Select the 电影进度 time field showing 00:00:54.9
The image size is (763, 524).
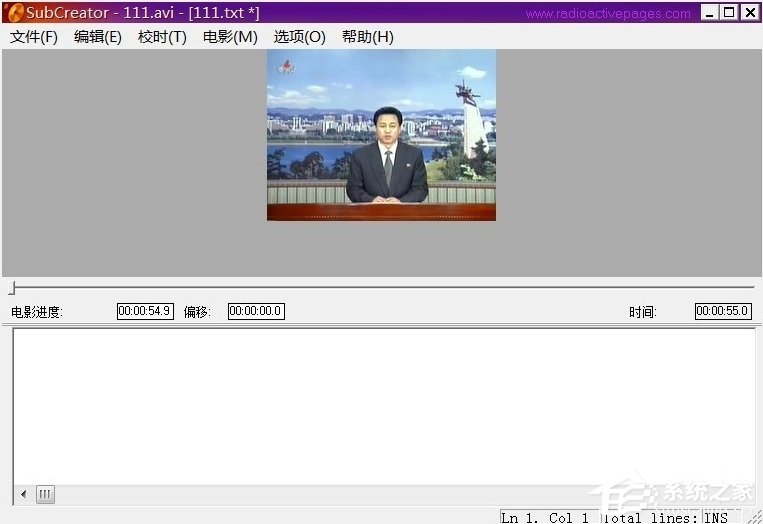pos(145,311)
